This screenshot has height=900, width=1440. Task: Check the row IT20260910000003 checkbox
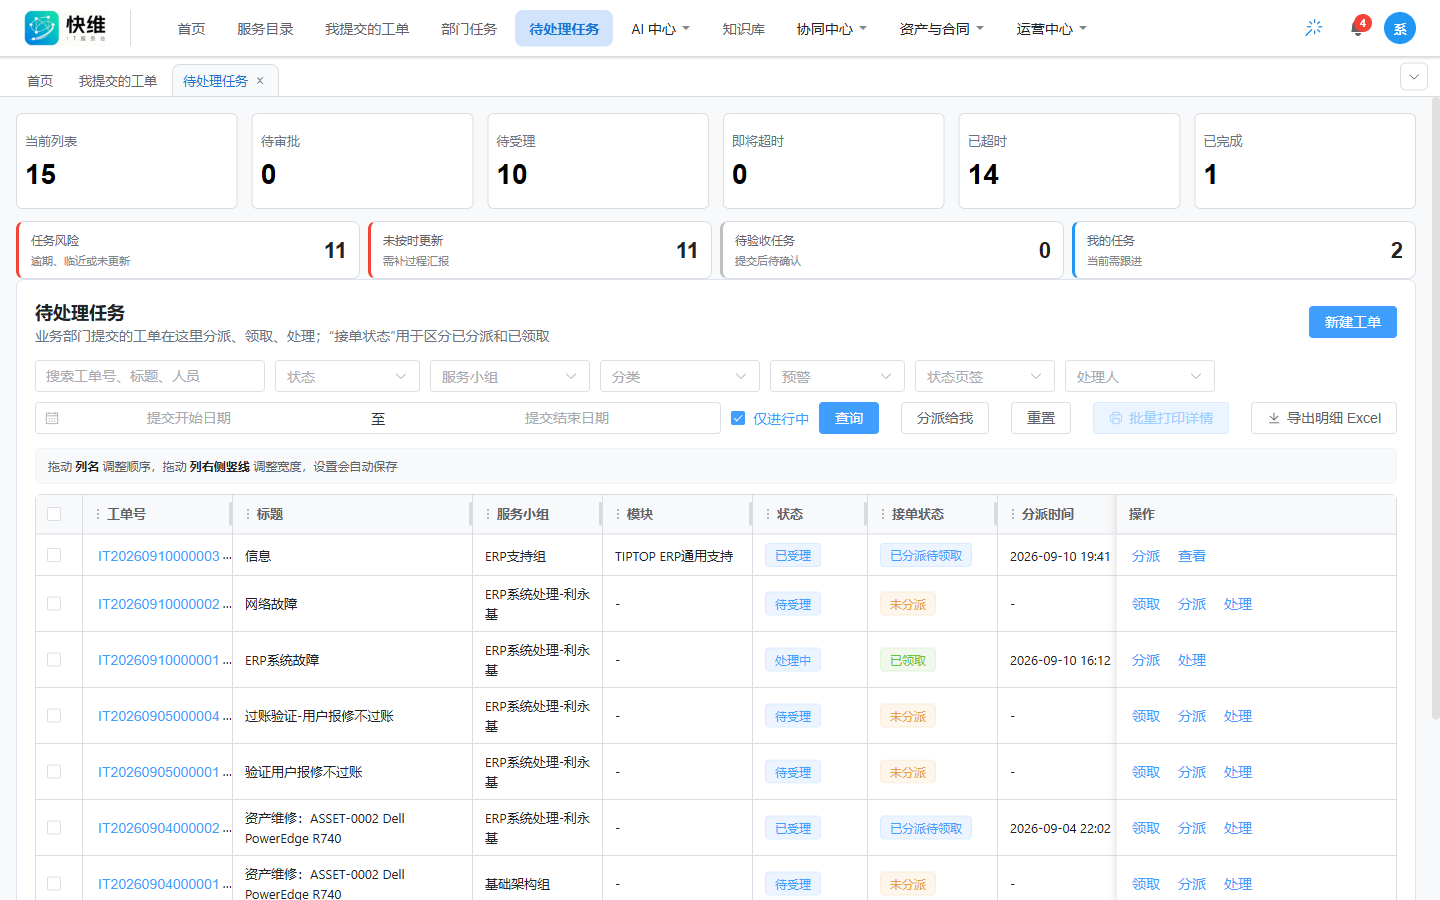pyautogui.click(x=54, y=555)
